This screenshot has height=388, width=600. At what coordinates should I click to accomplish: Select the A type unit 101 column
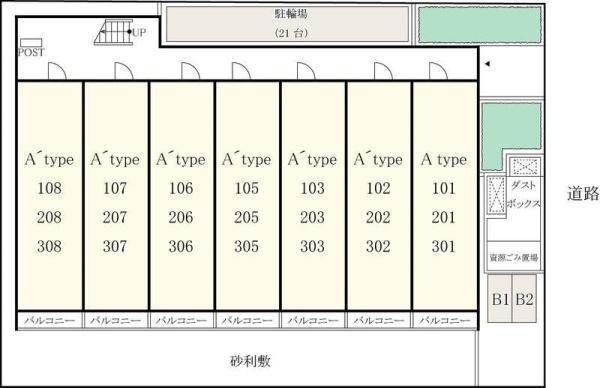coord(445,196)
